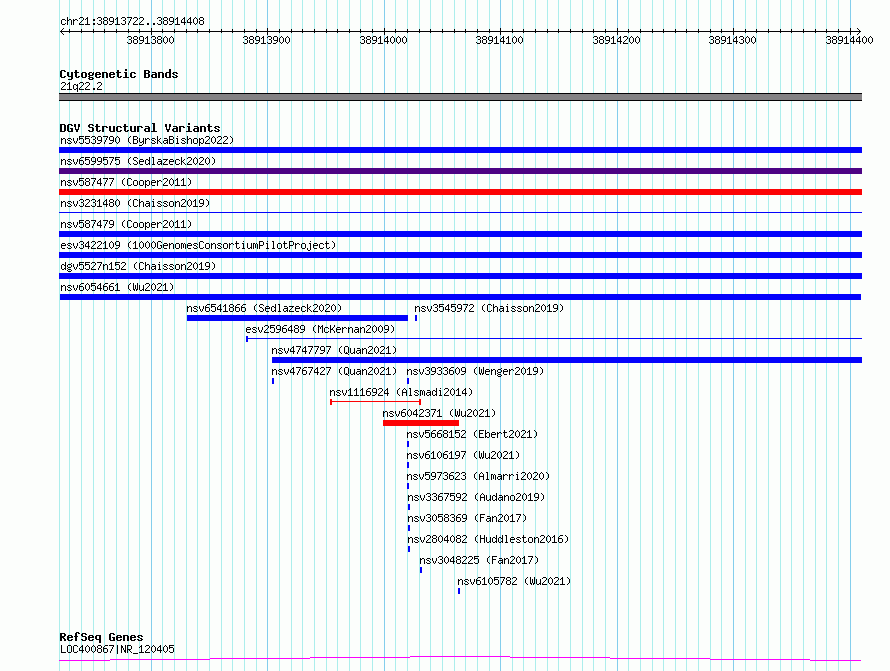The image size is (890, 671).
Task: Click nsv3058369 (Fan2017) label
Action: (467, 518)
